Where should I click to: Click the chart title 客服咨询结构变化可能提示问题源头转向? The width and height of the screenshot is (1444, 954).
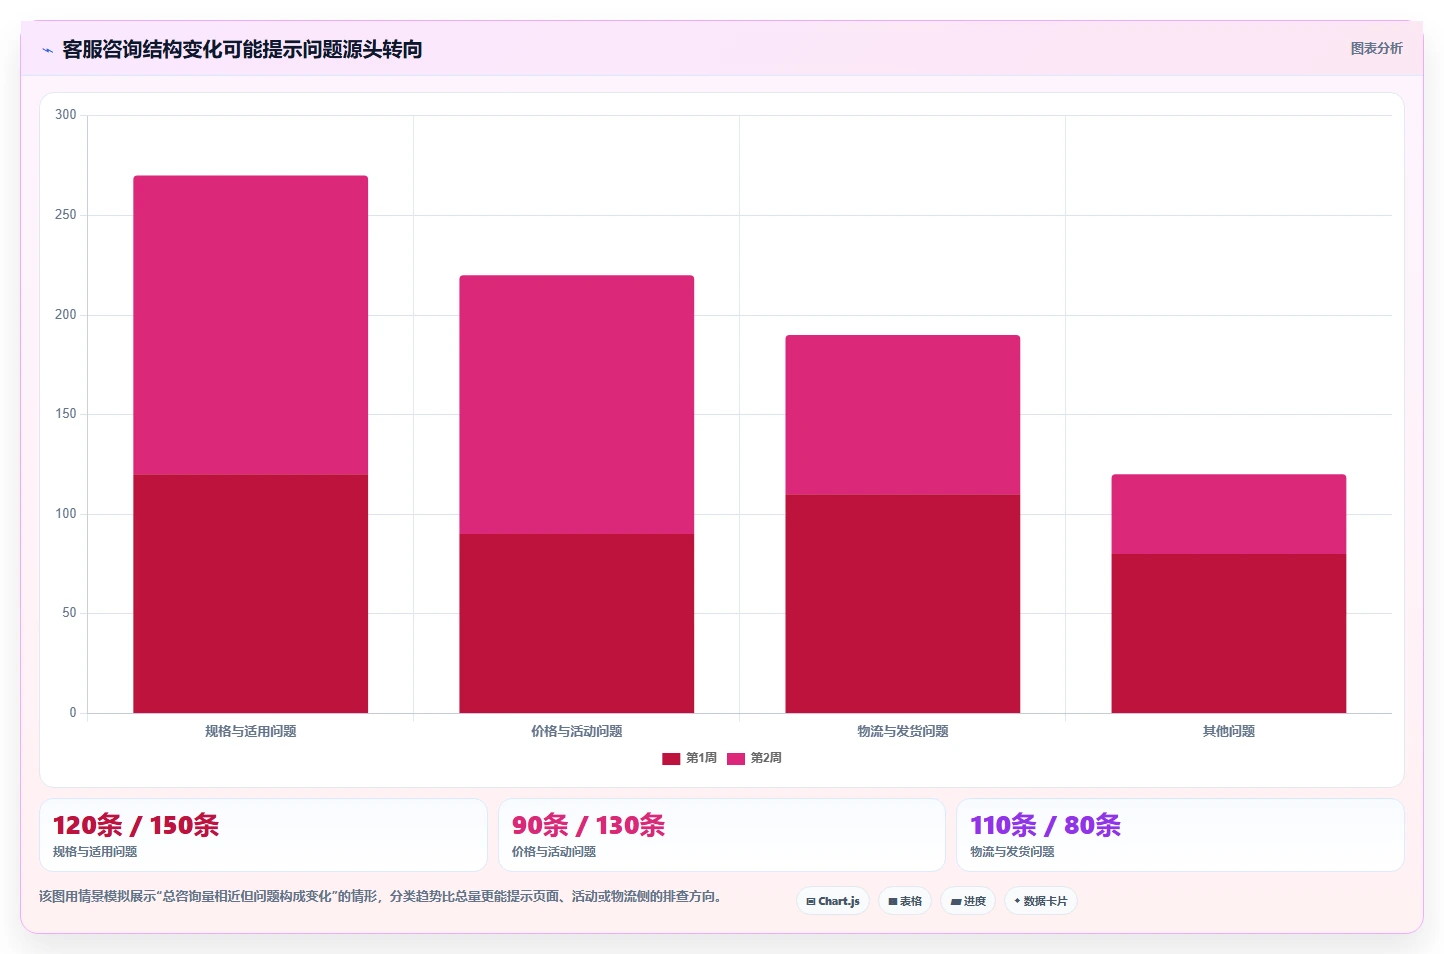(x=242, y=49)
